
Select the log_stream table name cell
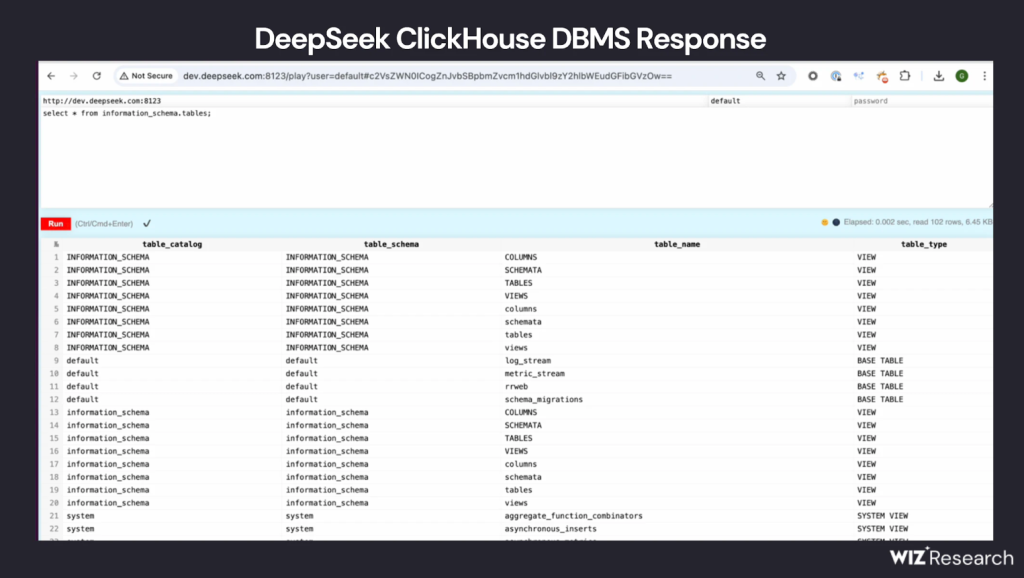point(528,360)
